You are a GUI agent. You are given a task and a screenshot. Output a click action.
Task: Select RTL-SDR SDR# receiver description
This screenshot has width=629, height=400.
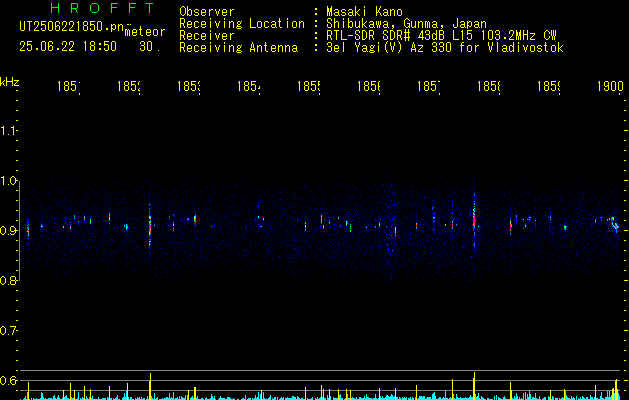(441, 36)
